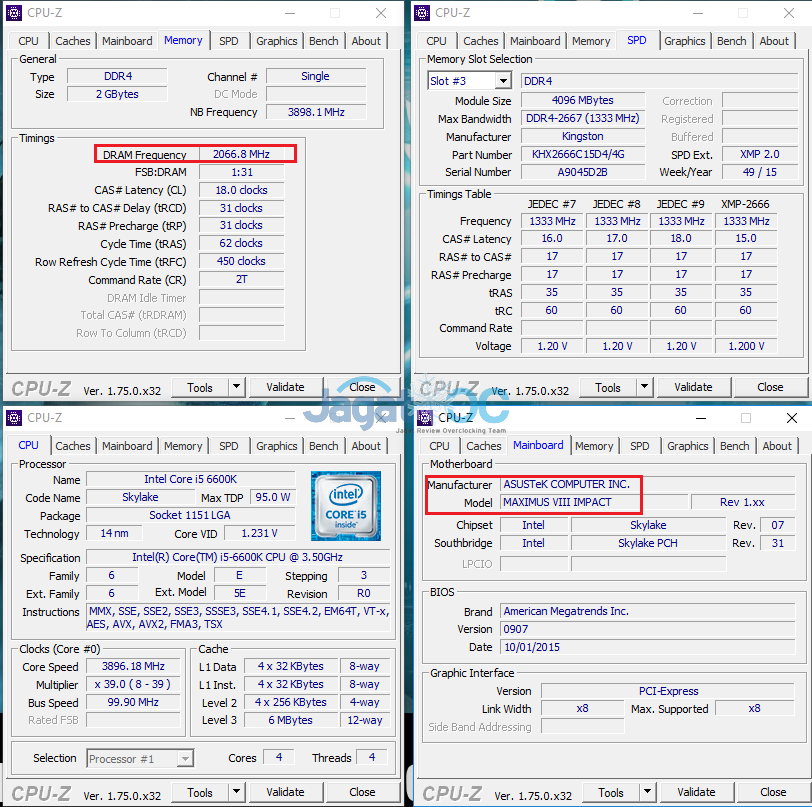Select the Memory tab in the Mainboard window
The height and width of the screenshot is (807, 812).
[x=594, y=446]
